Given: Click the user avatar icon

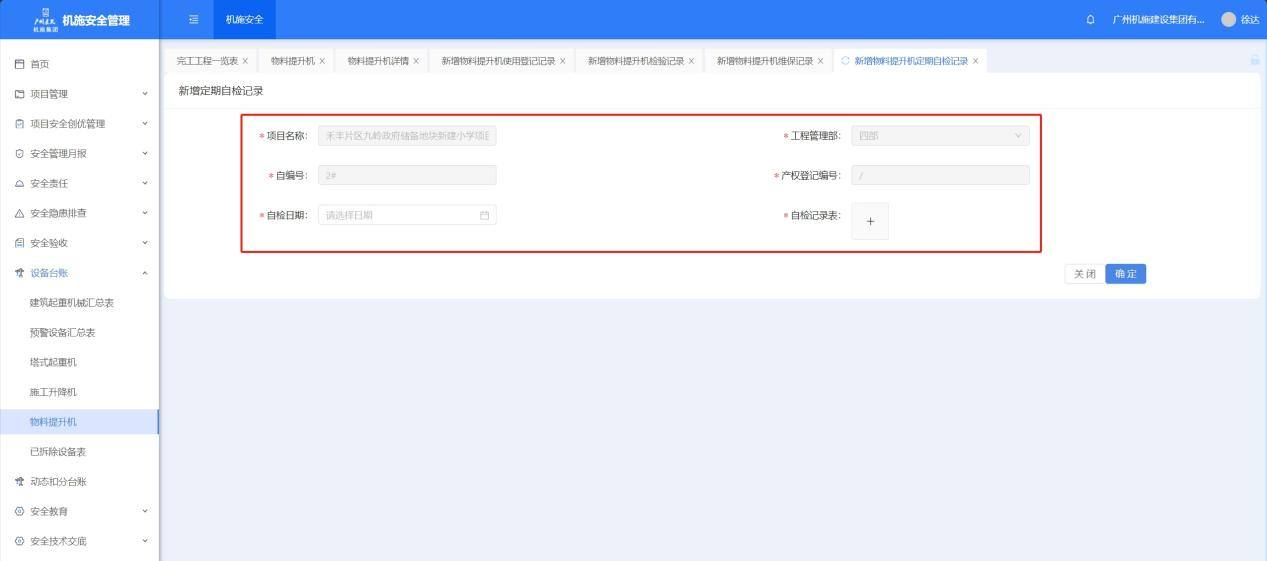Looking at the screenshot, I should tap(1228, 20).
